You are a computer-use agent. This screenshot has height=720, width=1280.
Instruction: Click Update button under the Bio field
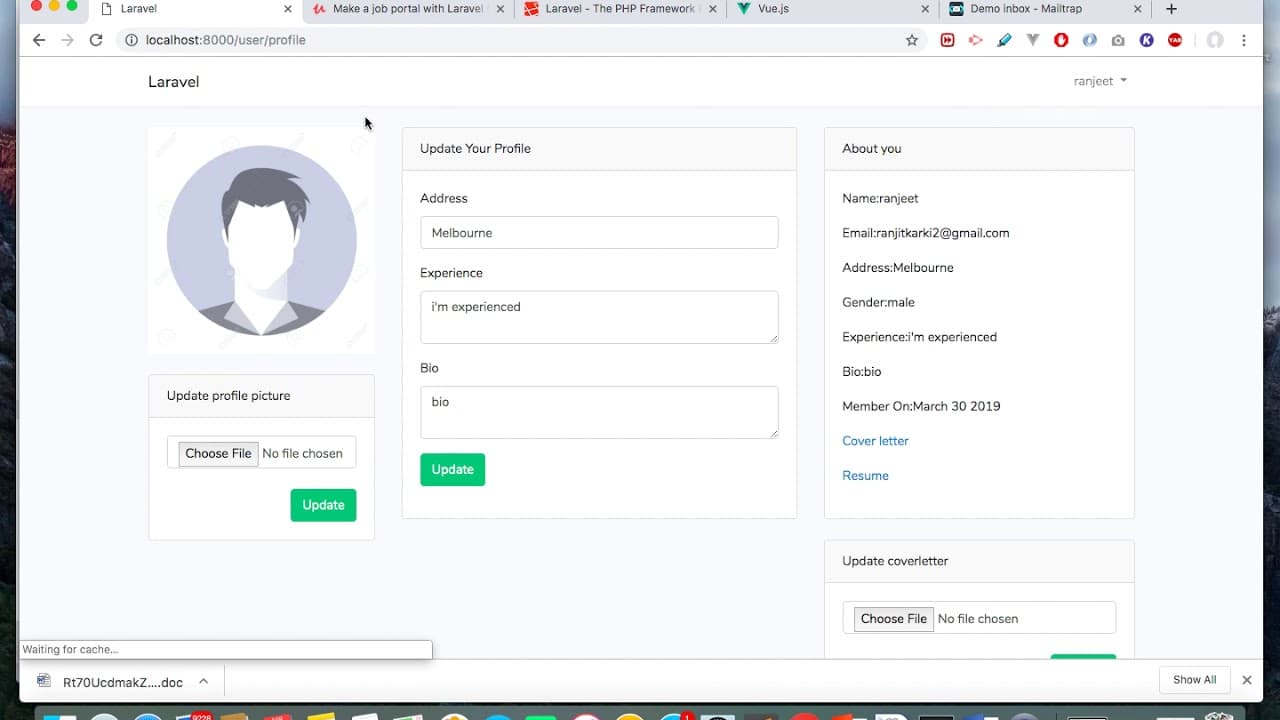[452, 470]
